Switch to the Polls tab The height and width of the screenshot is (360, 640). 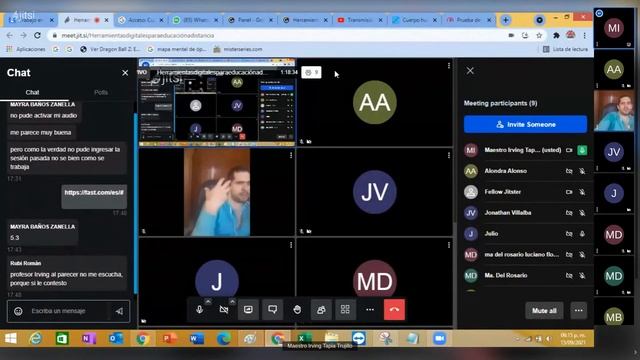tap(101, 92)
